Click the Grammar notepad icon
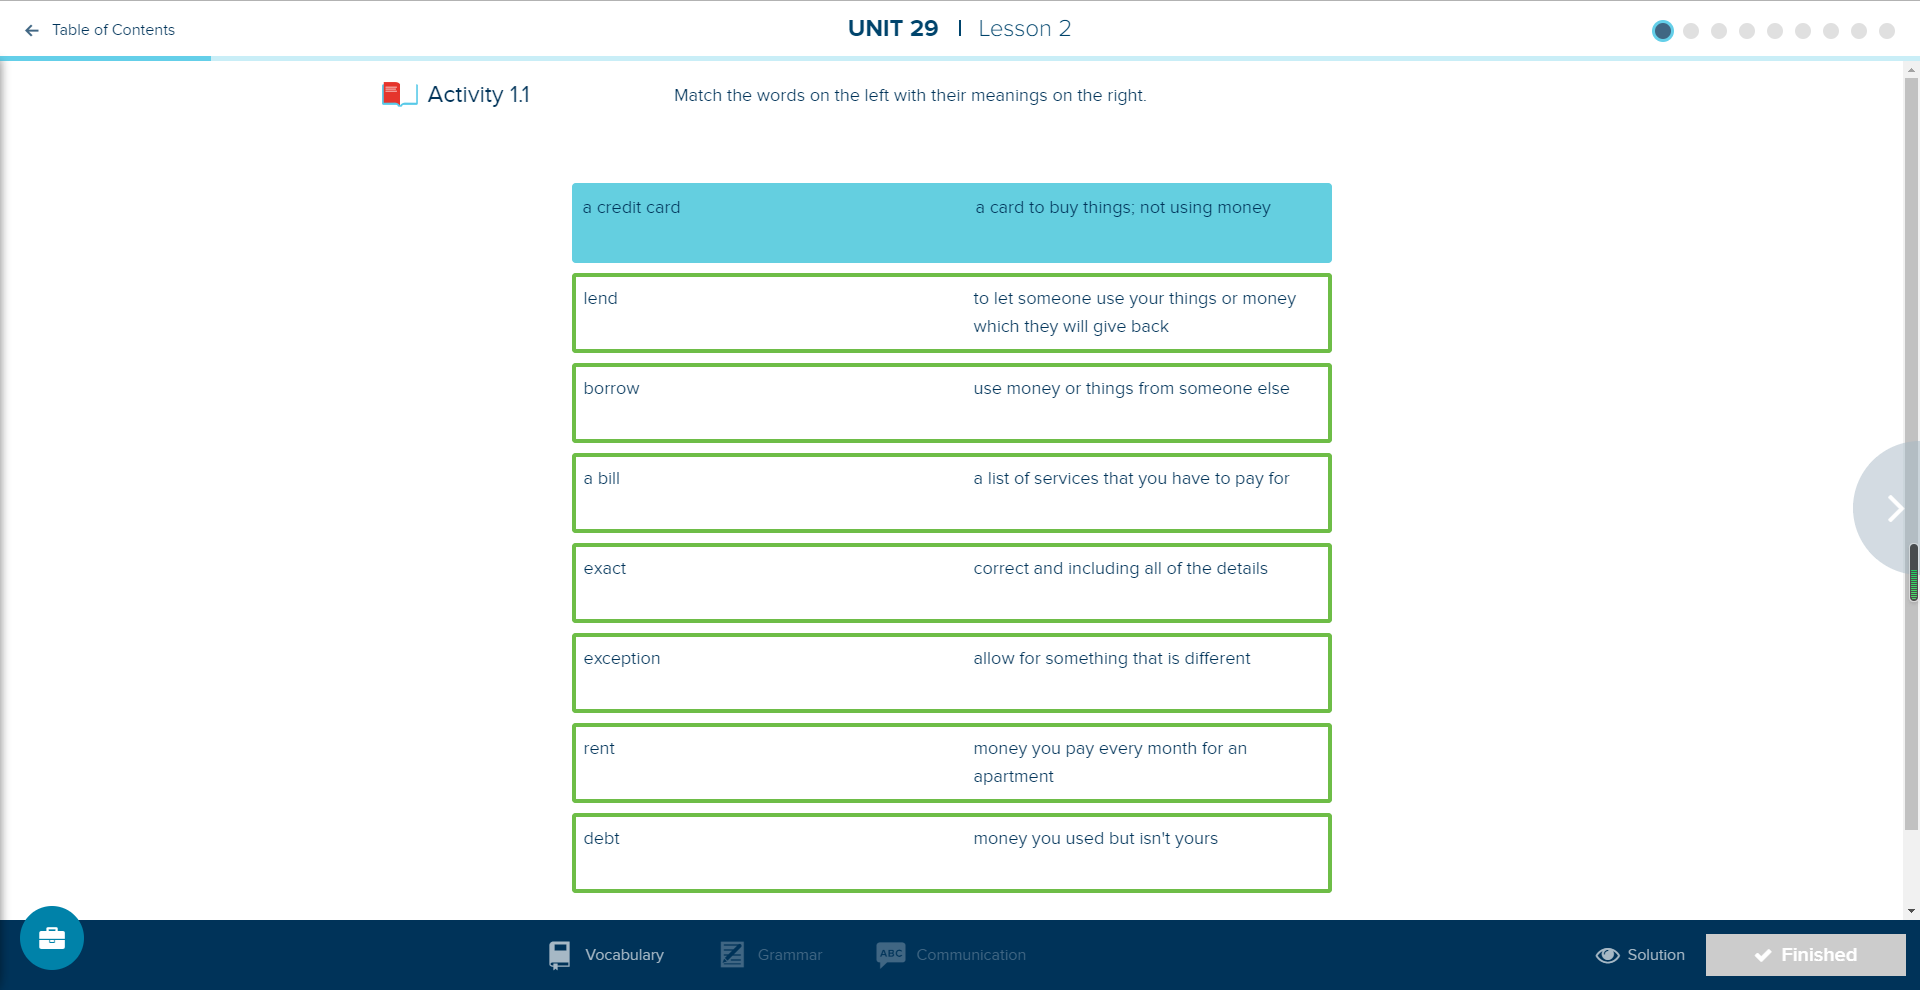This screenshot has width=1920, height=990. coord(732,955)
